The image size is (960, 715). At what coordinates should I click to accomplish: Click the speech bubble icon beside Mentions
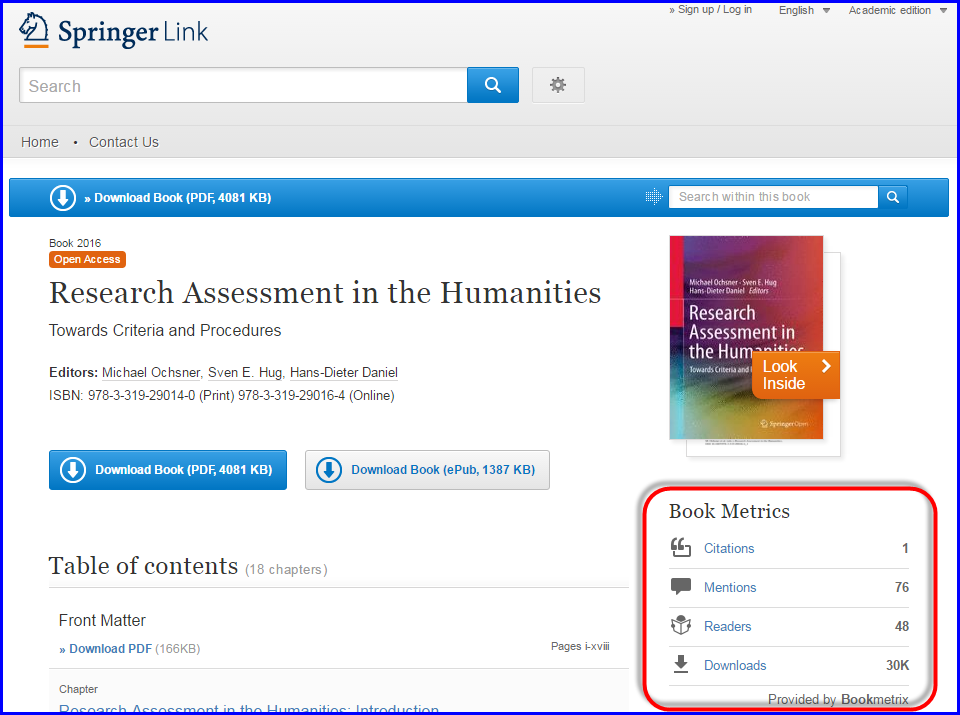coord(681,587)
